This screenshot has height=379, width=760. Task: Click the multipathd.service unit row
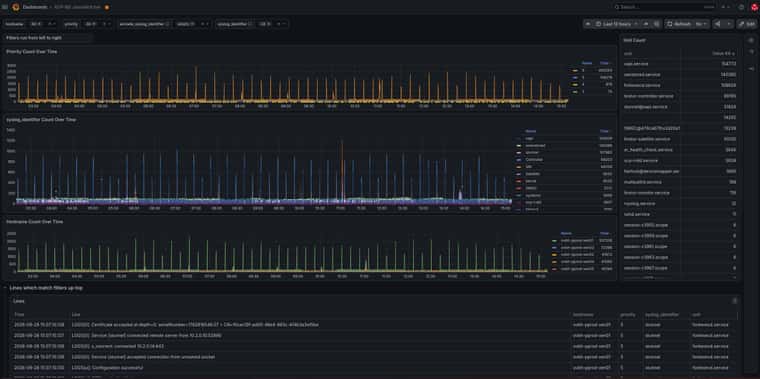click(x=680, y=182)
